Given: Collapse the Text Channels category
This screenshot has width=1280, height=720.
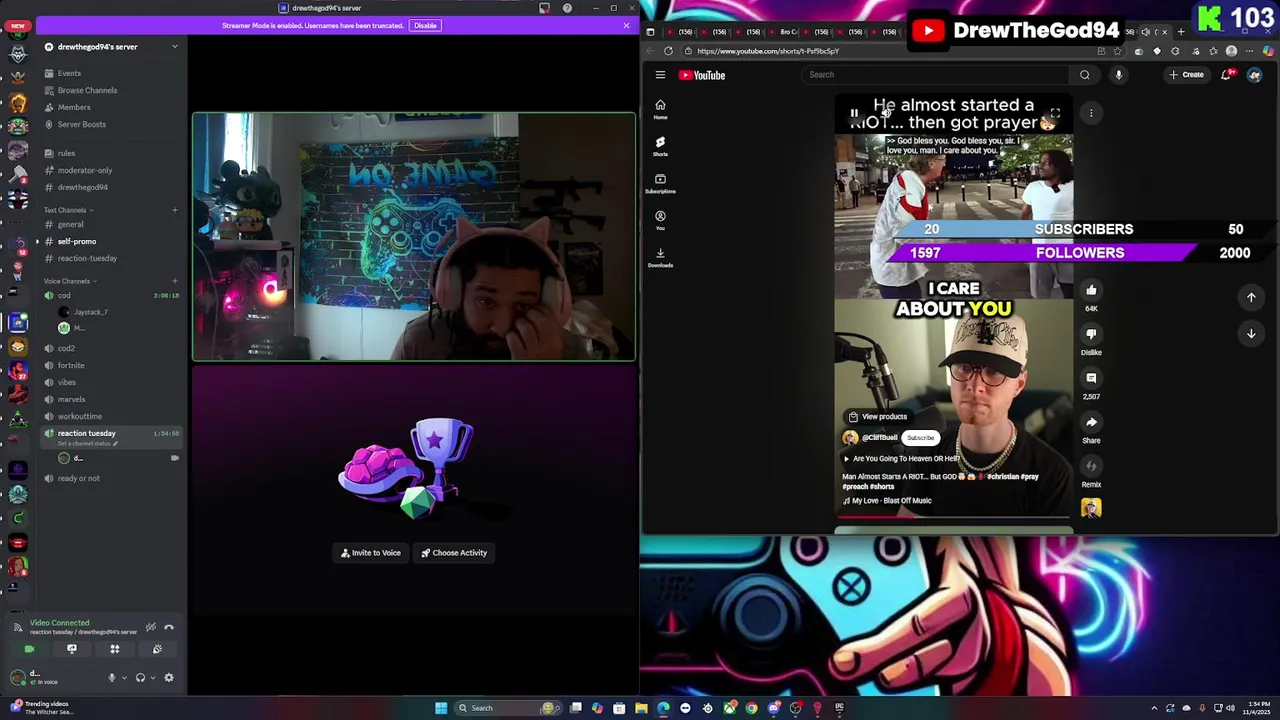Looking at the screenshot, I should [x=68, y=210].
